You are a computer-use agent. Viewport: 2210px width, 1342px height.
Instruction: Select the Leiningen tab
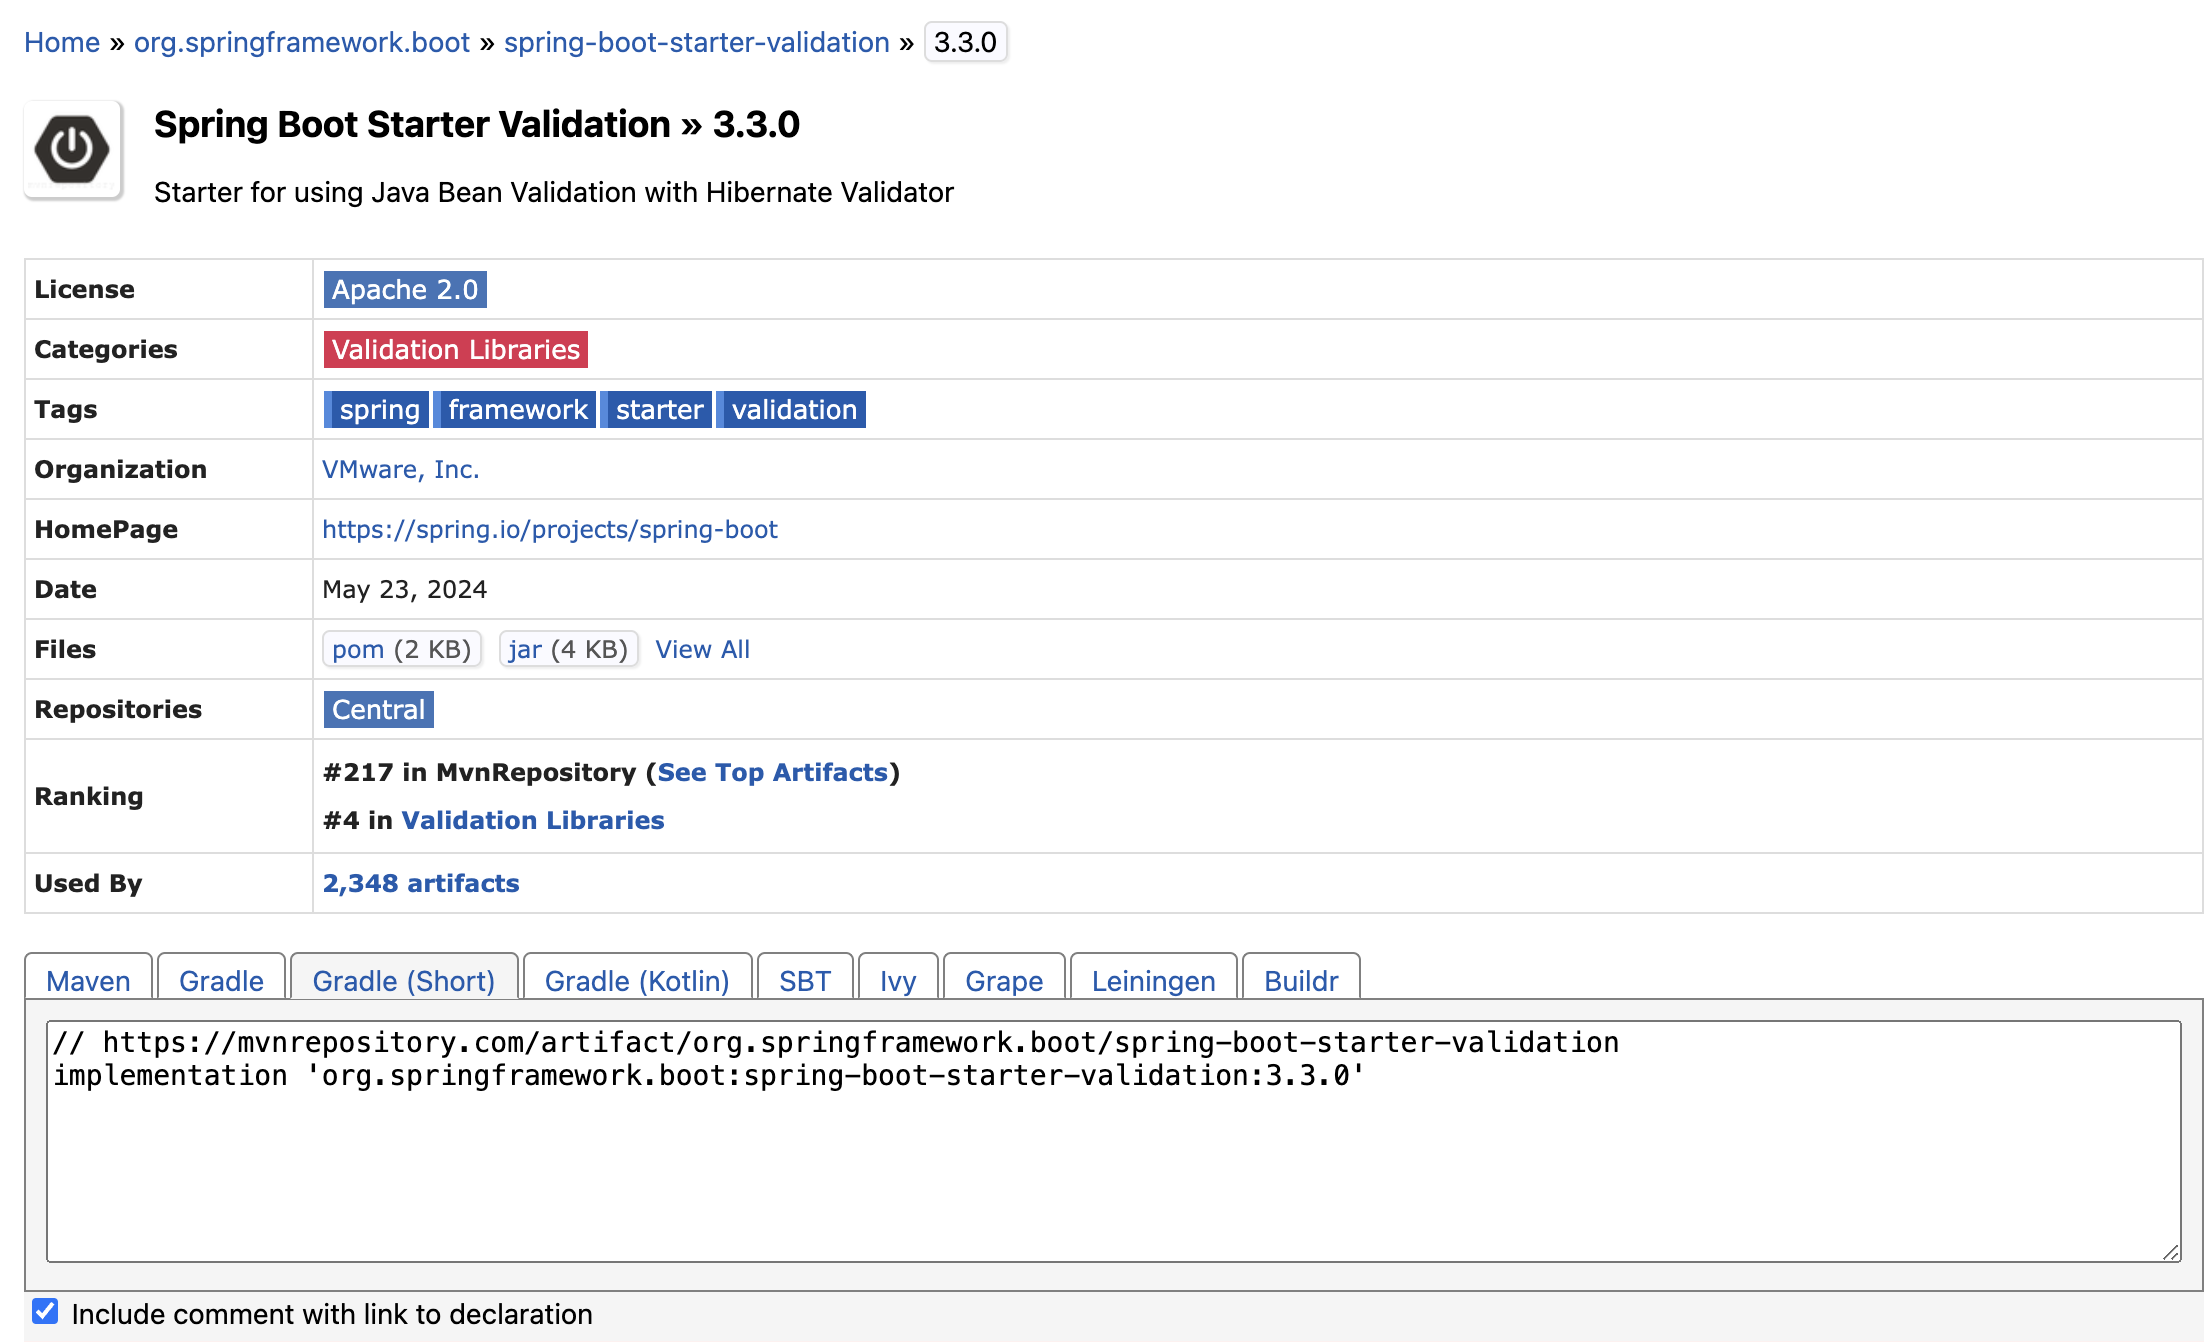pos(1153,980)
